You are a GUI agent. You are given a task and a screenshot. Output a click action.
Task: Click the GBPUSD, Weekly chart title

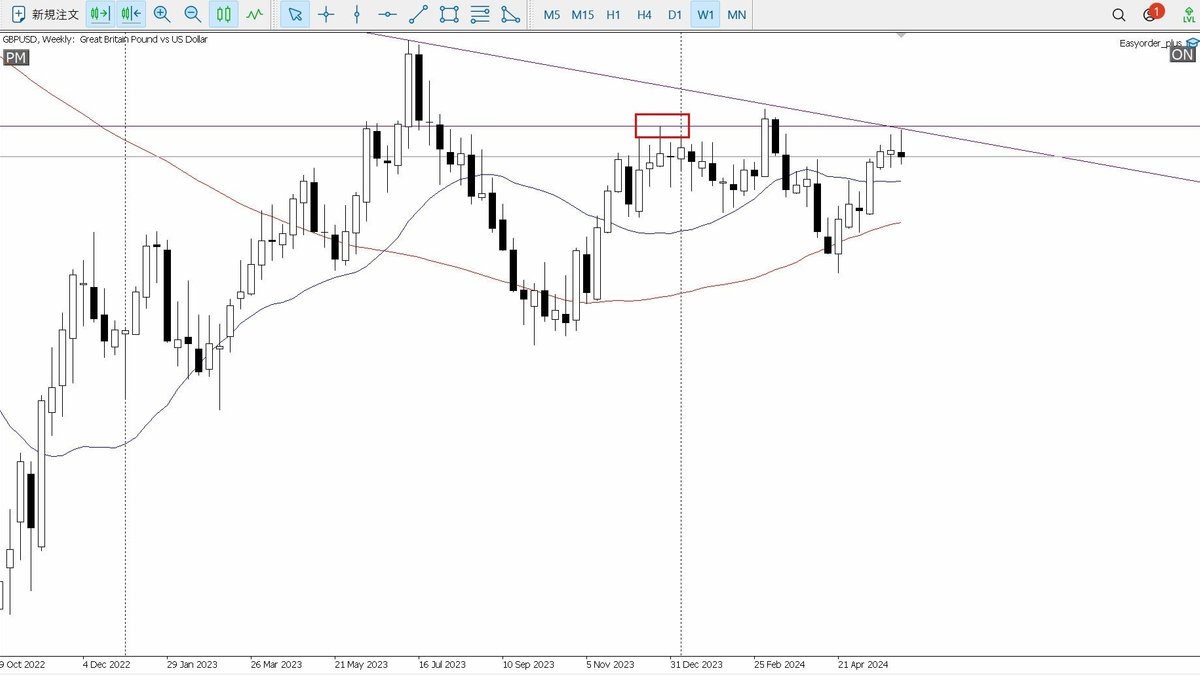105,39
